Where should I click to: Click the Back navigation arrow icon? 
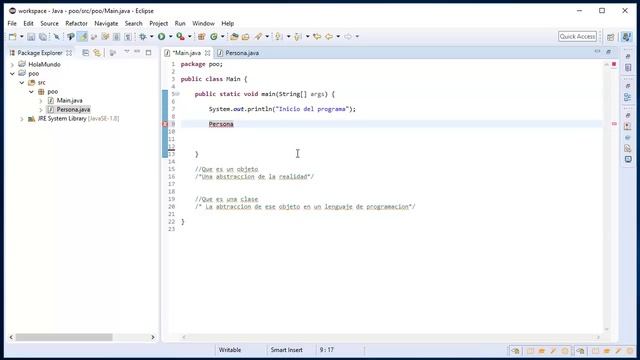pyautogui.click(x=329, y=37)
